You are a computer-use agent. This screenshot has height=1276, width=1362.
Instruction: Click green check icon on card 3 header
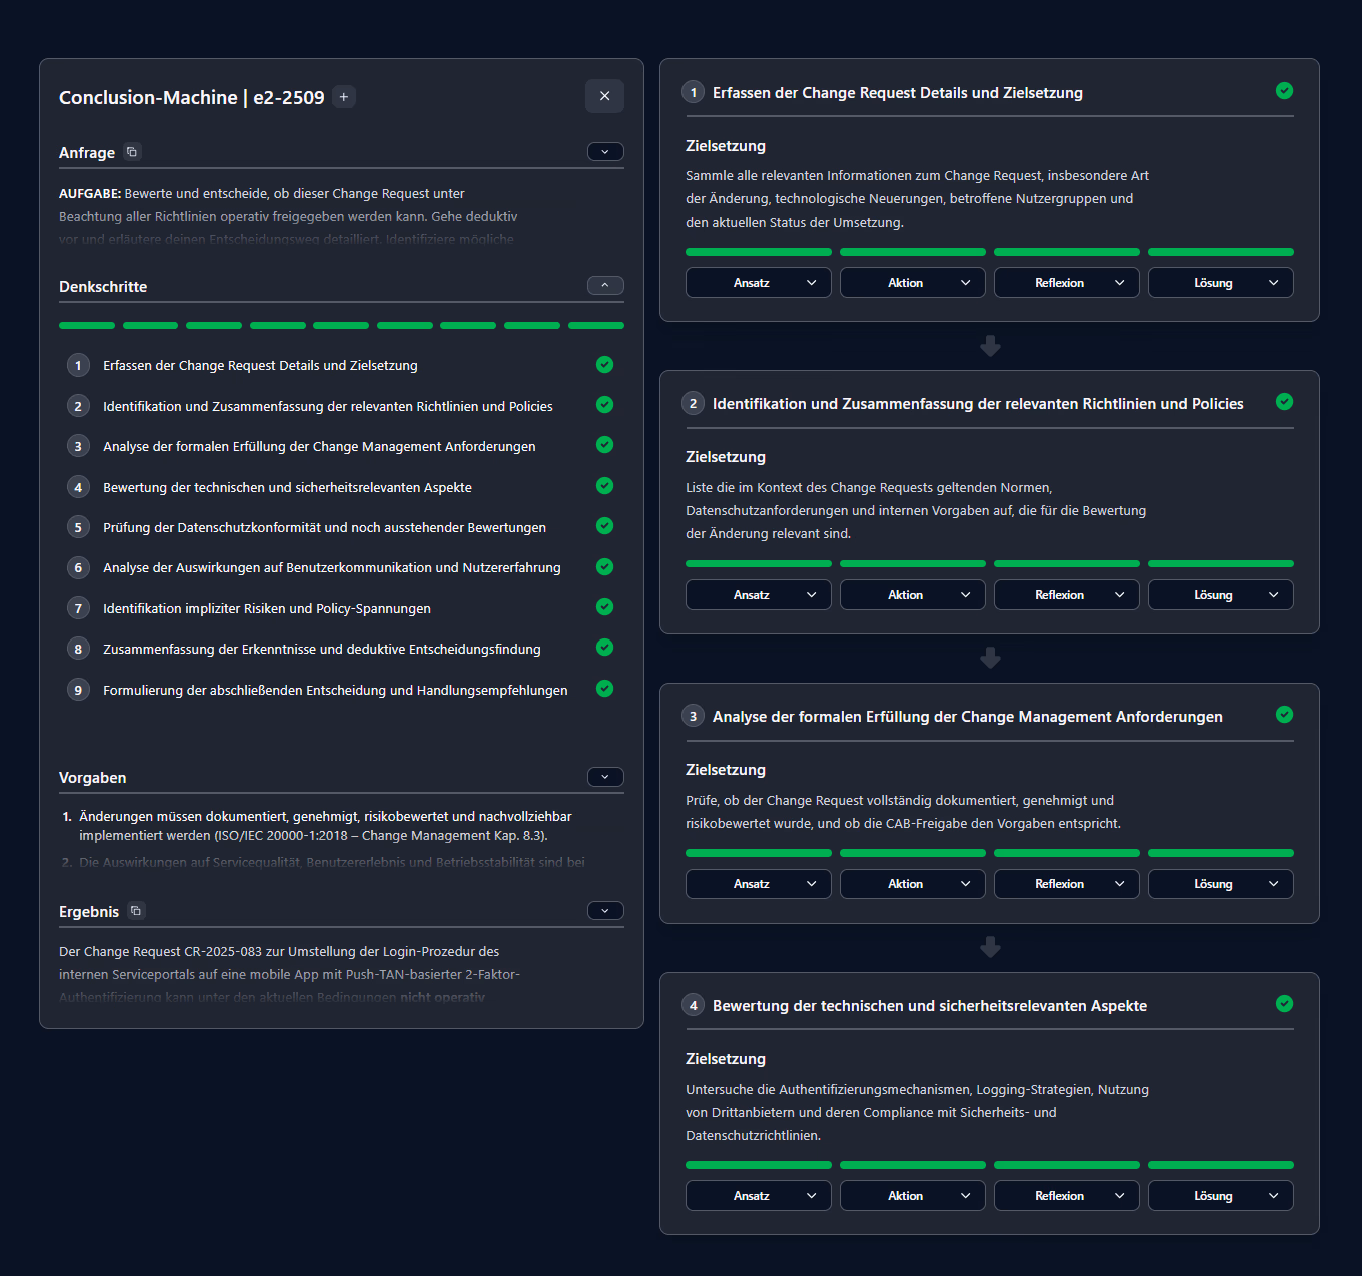[1284, 715]
